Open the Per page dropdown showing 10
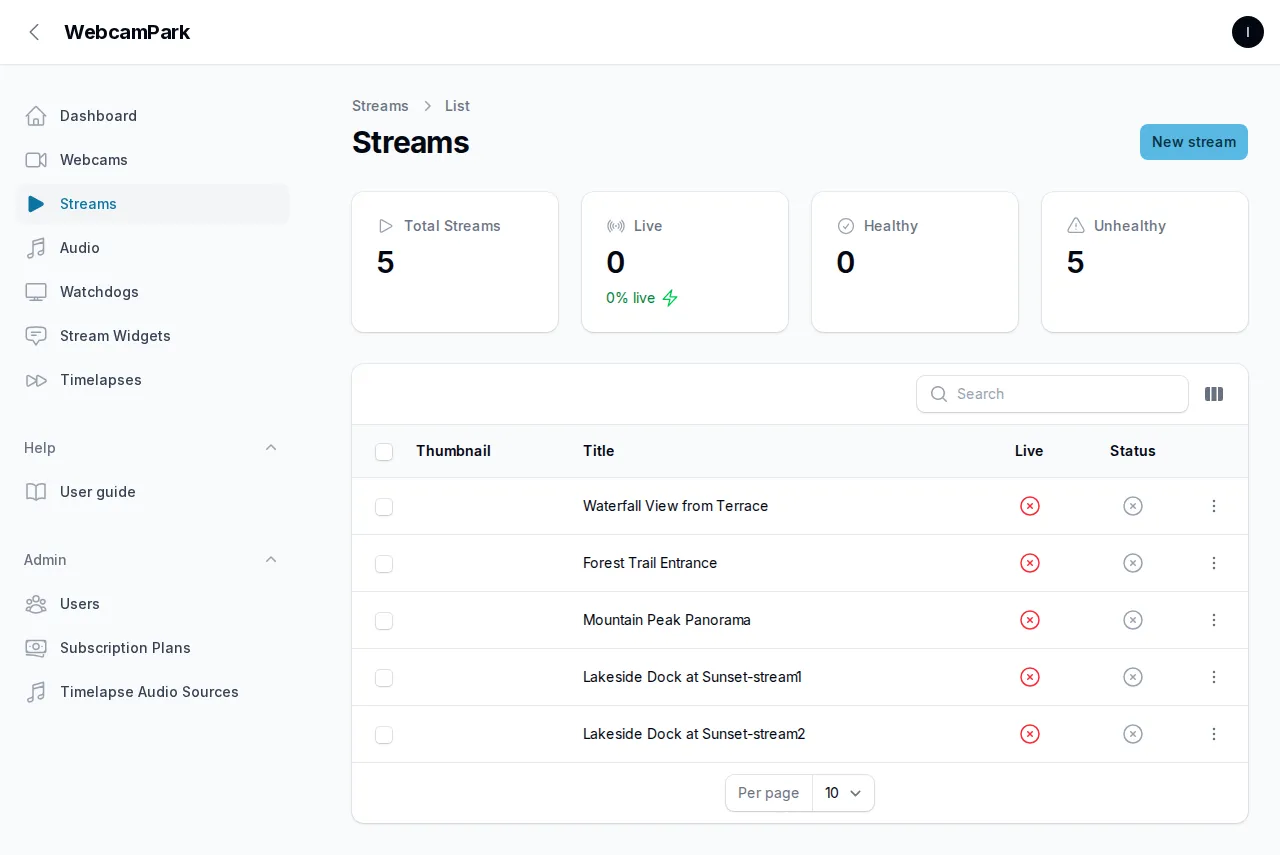 point(843,793)
